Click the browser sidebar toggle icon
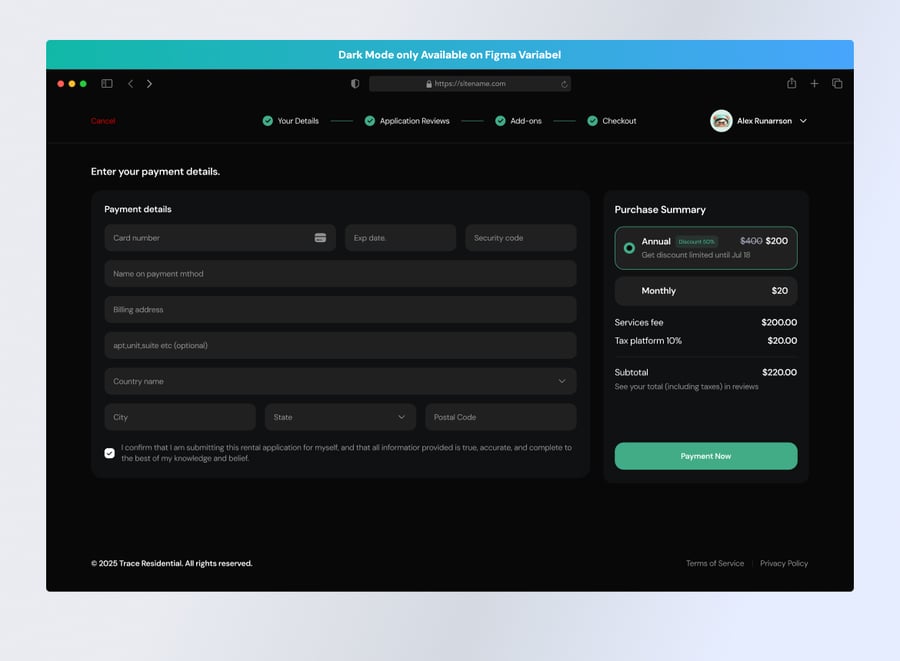Viewport: 900px width, 661px height. (107, 84)
